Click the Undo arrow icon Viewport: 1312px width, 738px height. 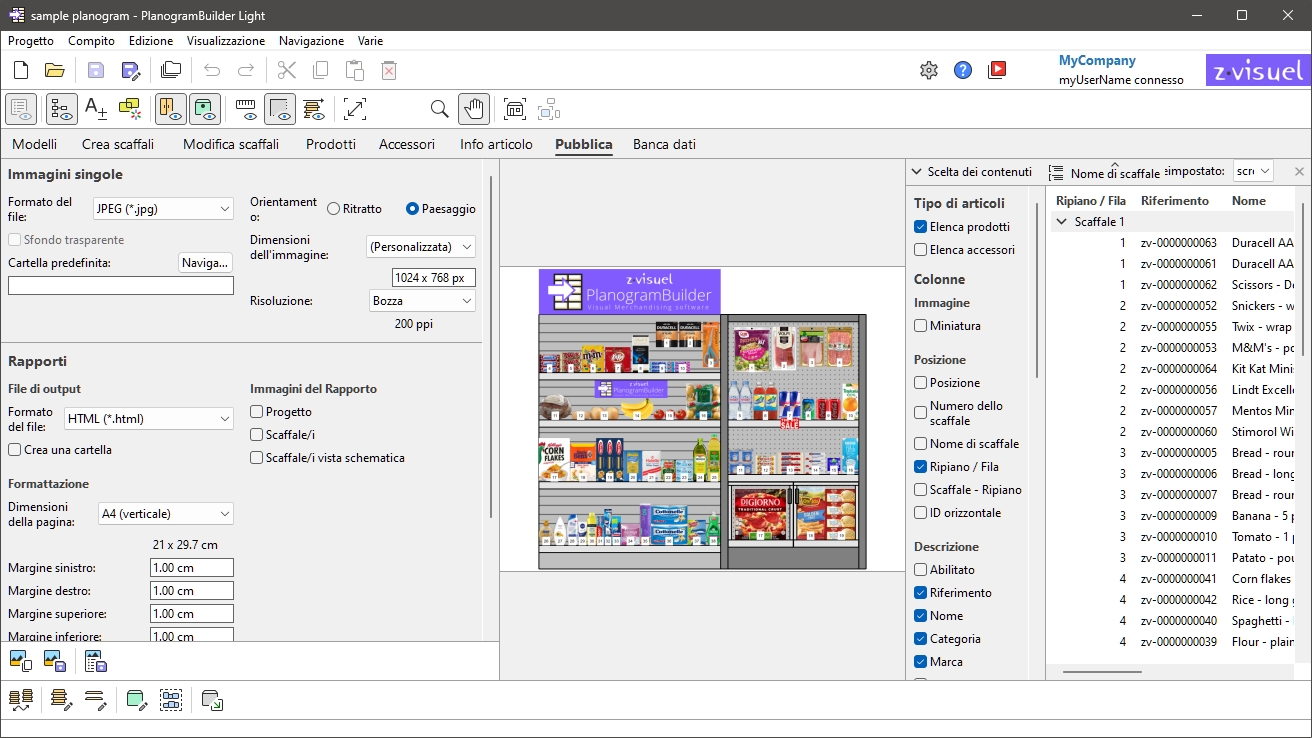click(212, 70)
